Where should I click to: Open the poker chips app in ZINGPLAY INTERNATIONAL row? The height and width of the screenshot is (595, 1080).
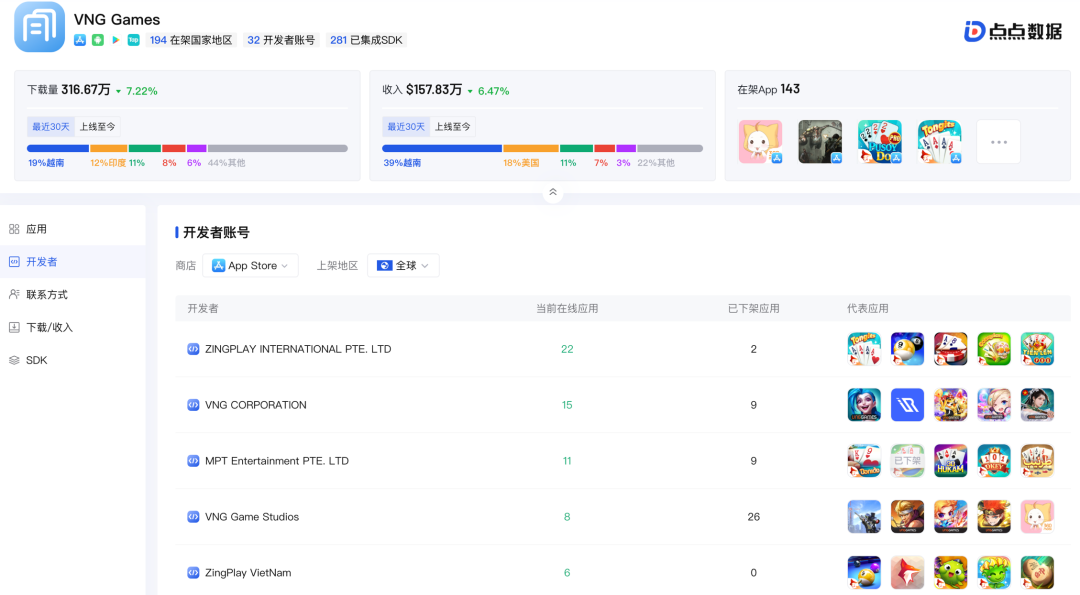point(951,349)
